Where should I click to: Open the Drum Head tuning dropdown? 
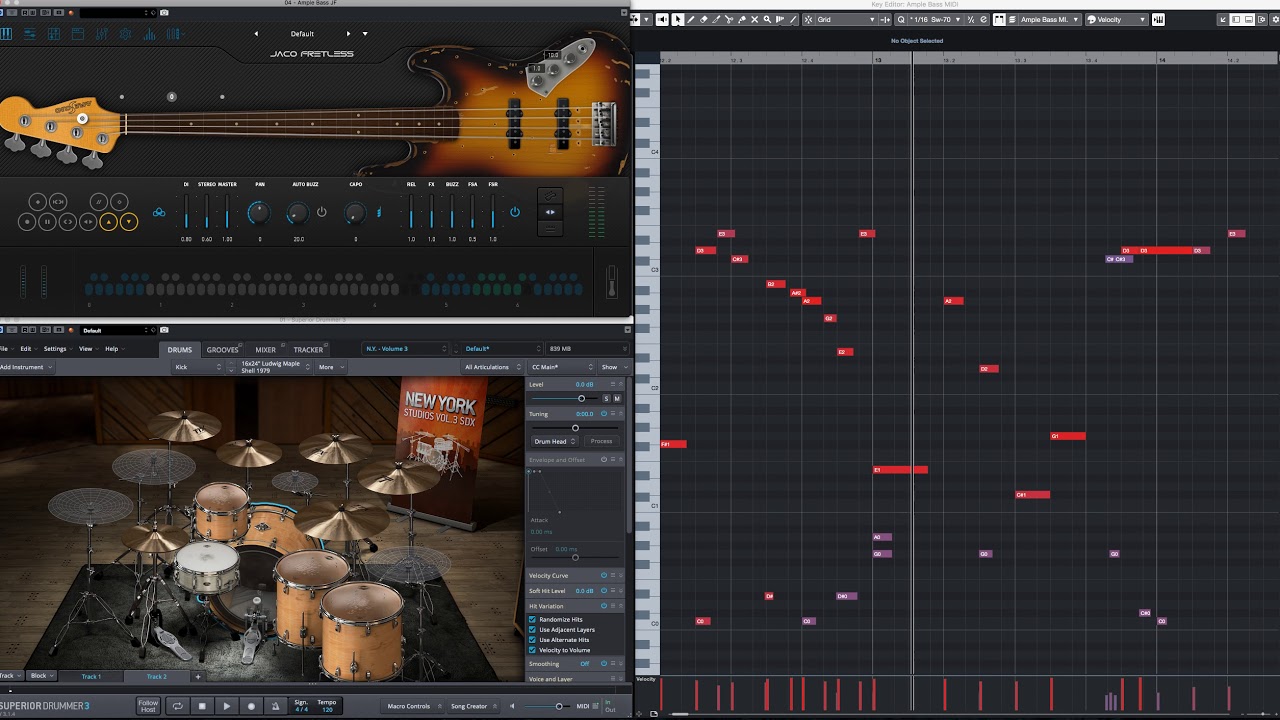(555, 441)
